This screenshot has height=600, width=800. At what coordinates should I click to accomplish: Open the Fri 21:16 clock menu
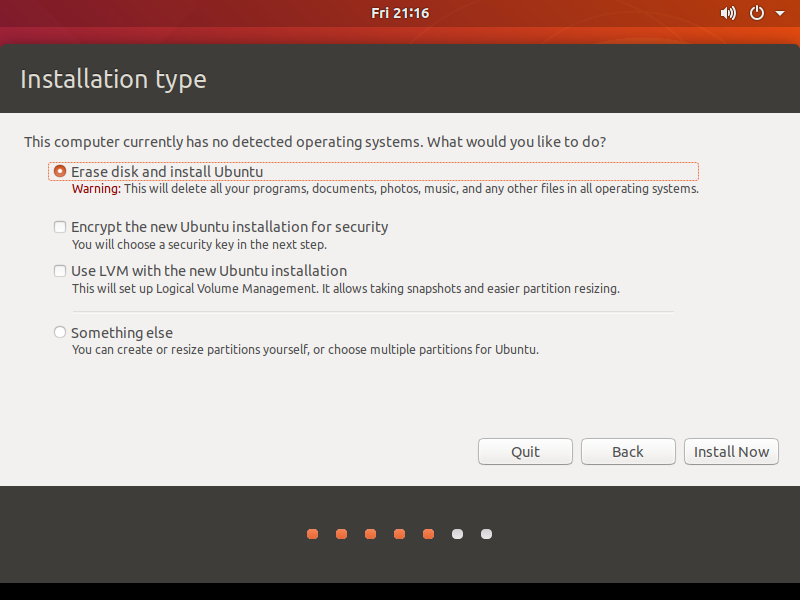point(399,13)
